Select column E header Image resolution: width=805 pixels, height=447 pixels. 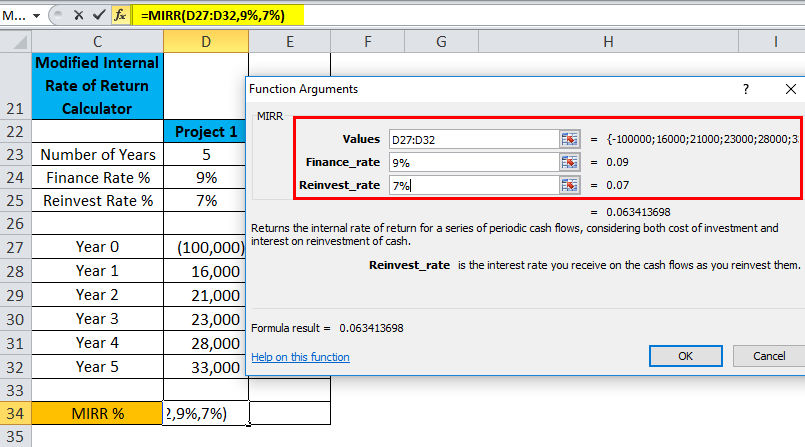click(x=290, y=42)
